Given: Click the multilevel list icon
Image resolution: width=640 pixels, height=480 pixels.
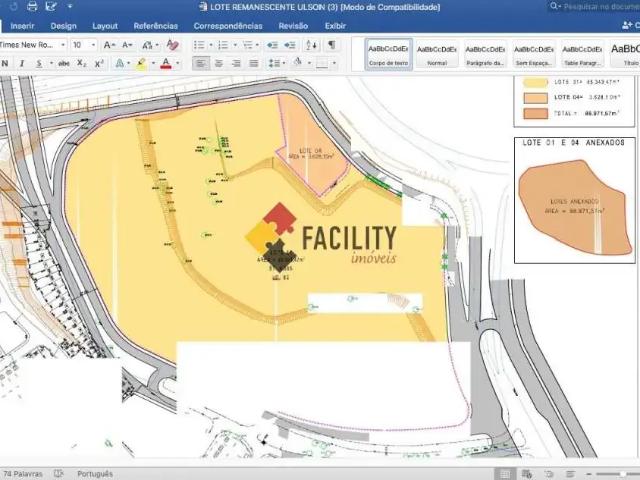Looking at the screenshot, I should 248,45.
